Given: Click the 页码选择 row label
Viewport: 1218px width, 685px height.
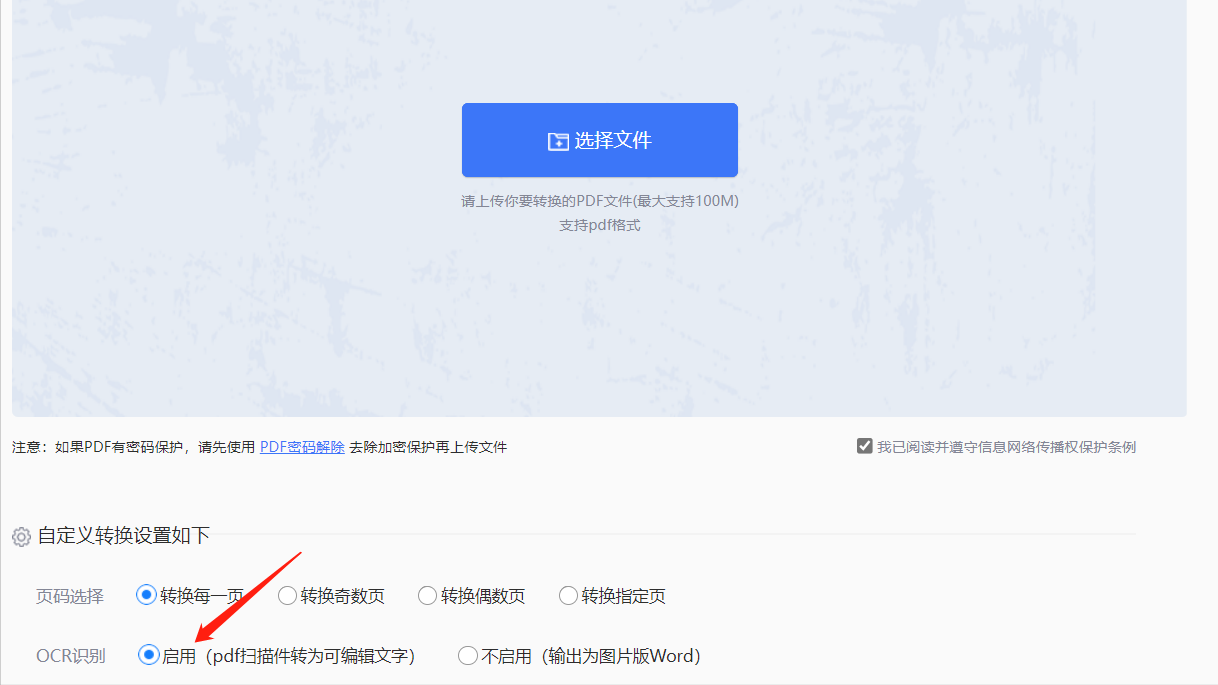Looking at the screenshot, I should (x=70, y=596).
